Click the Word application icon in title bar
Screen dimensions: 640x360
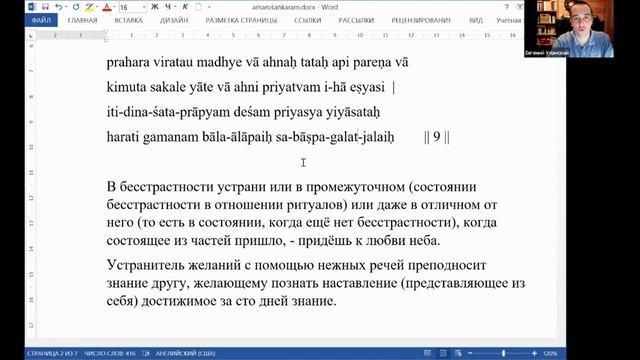pos(32,7)
